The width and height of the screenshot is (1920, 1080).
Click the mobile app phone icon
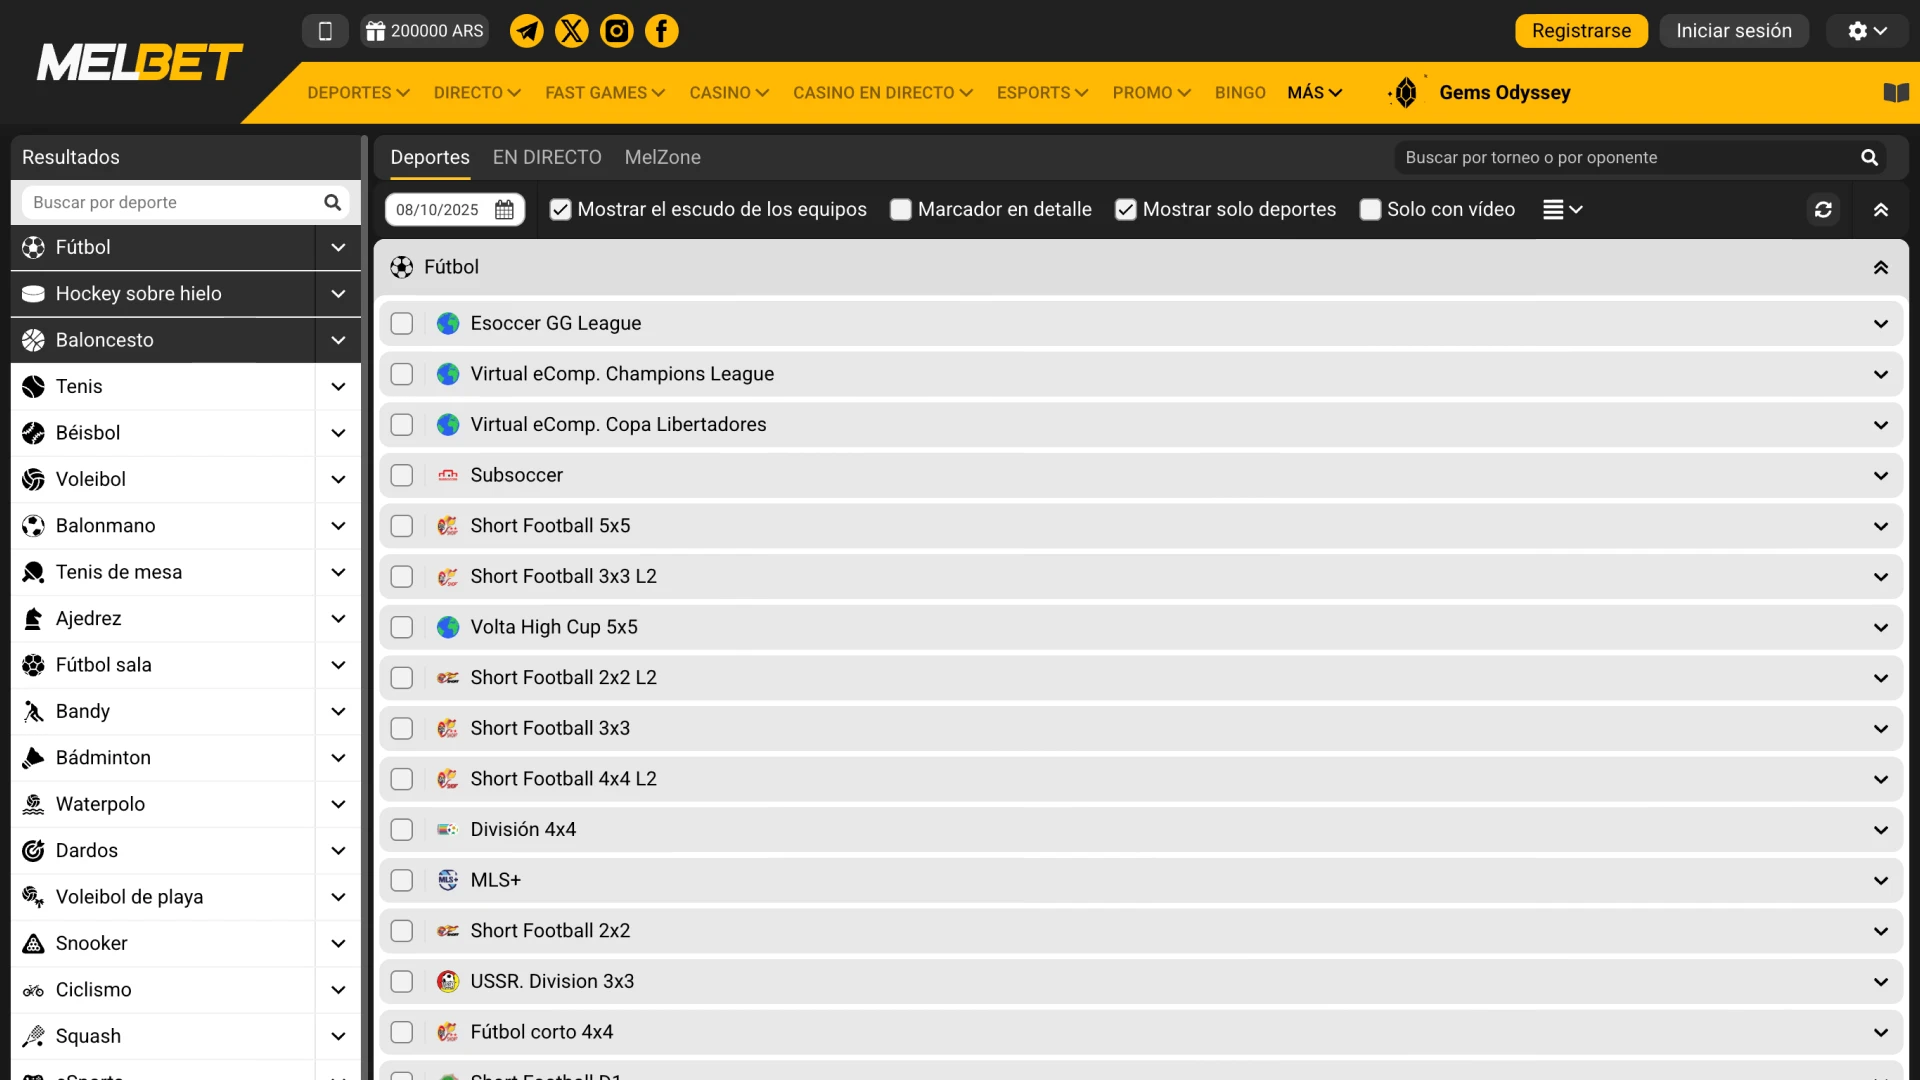click(325, 31)
